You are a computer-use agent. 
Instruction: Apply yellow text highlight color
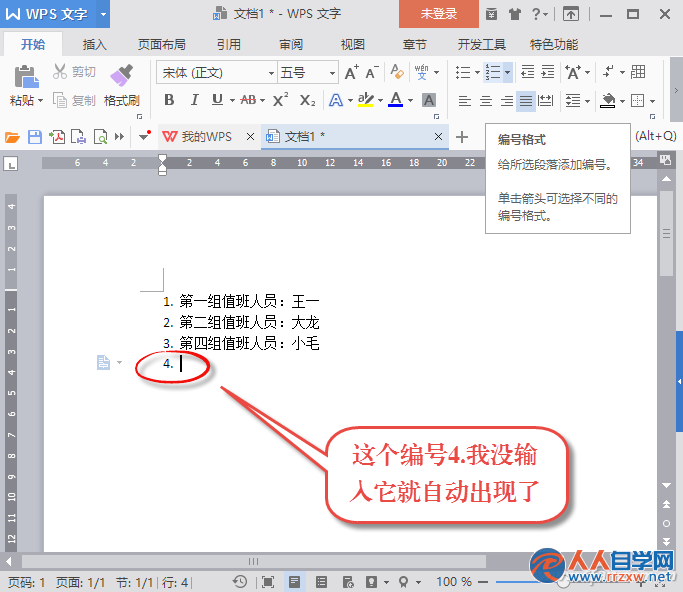[x=365, y=100]
